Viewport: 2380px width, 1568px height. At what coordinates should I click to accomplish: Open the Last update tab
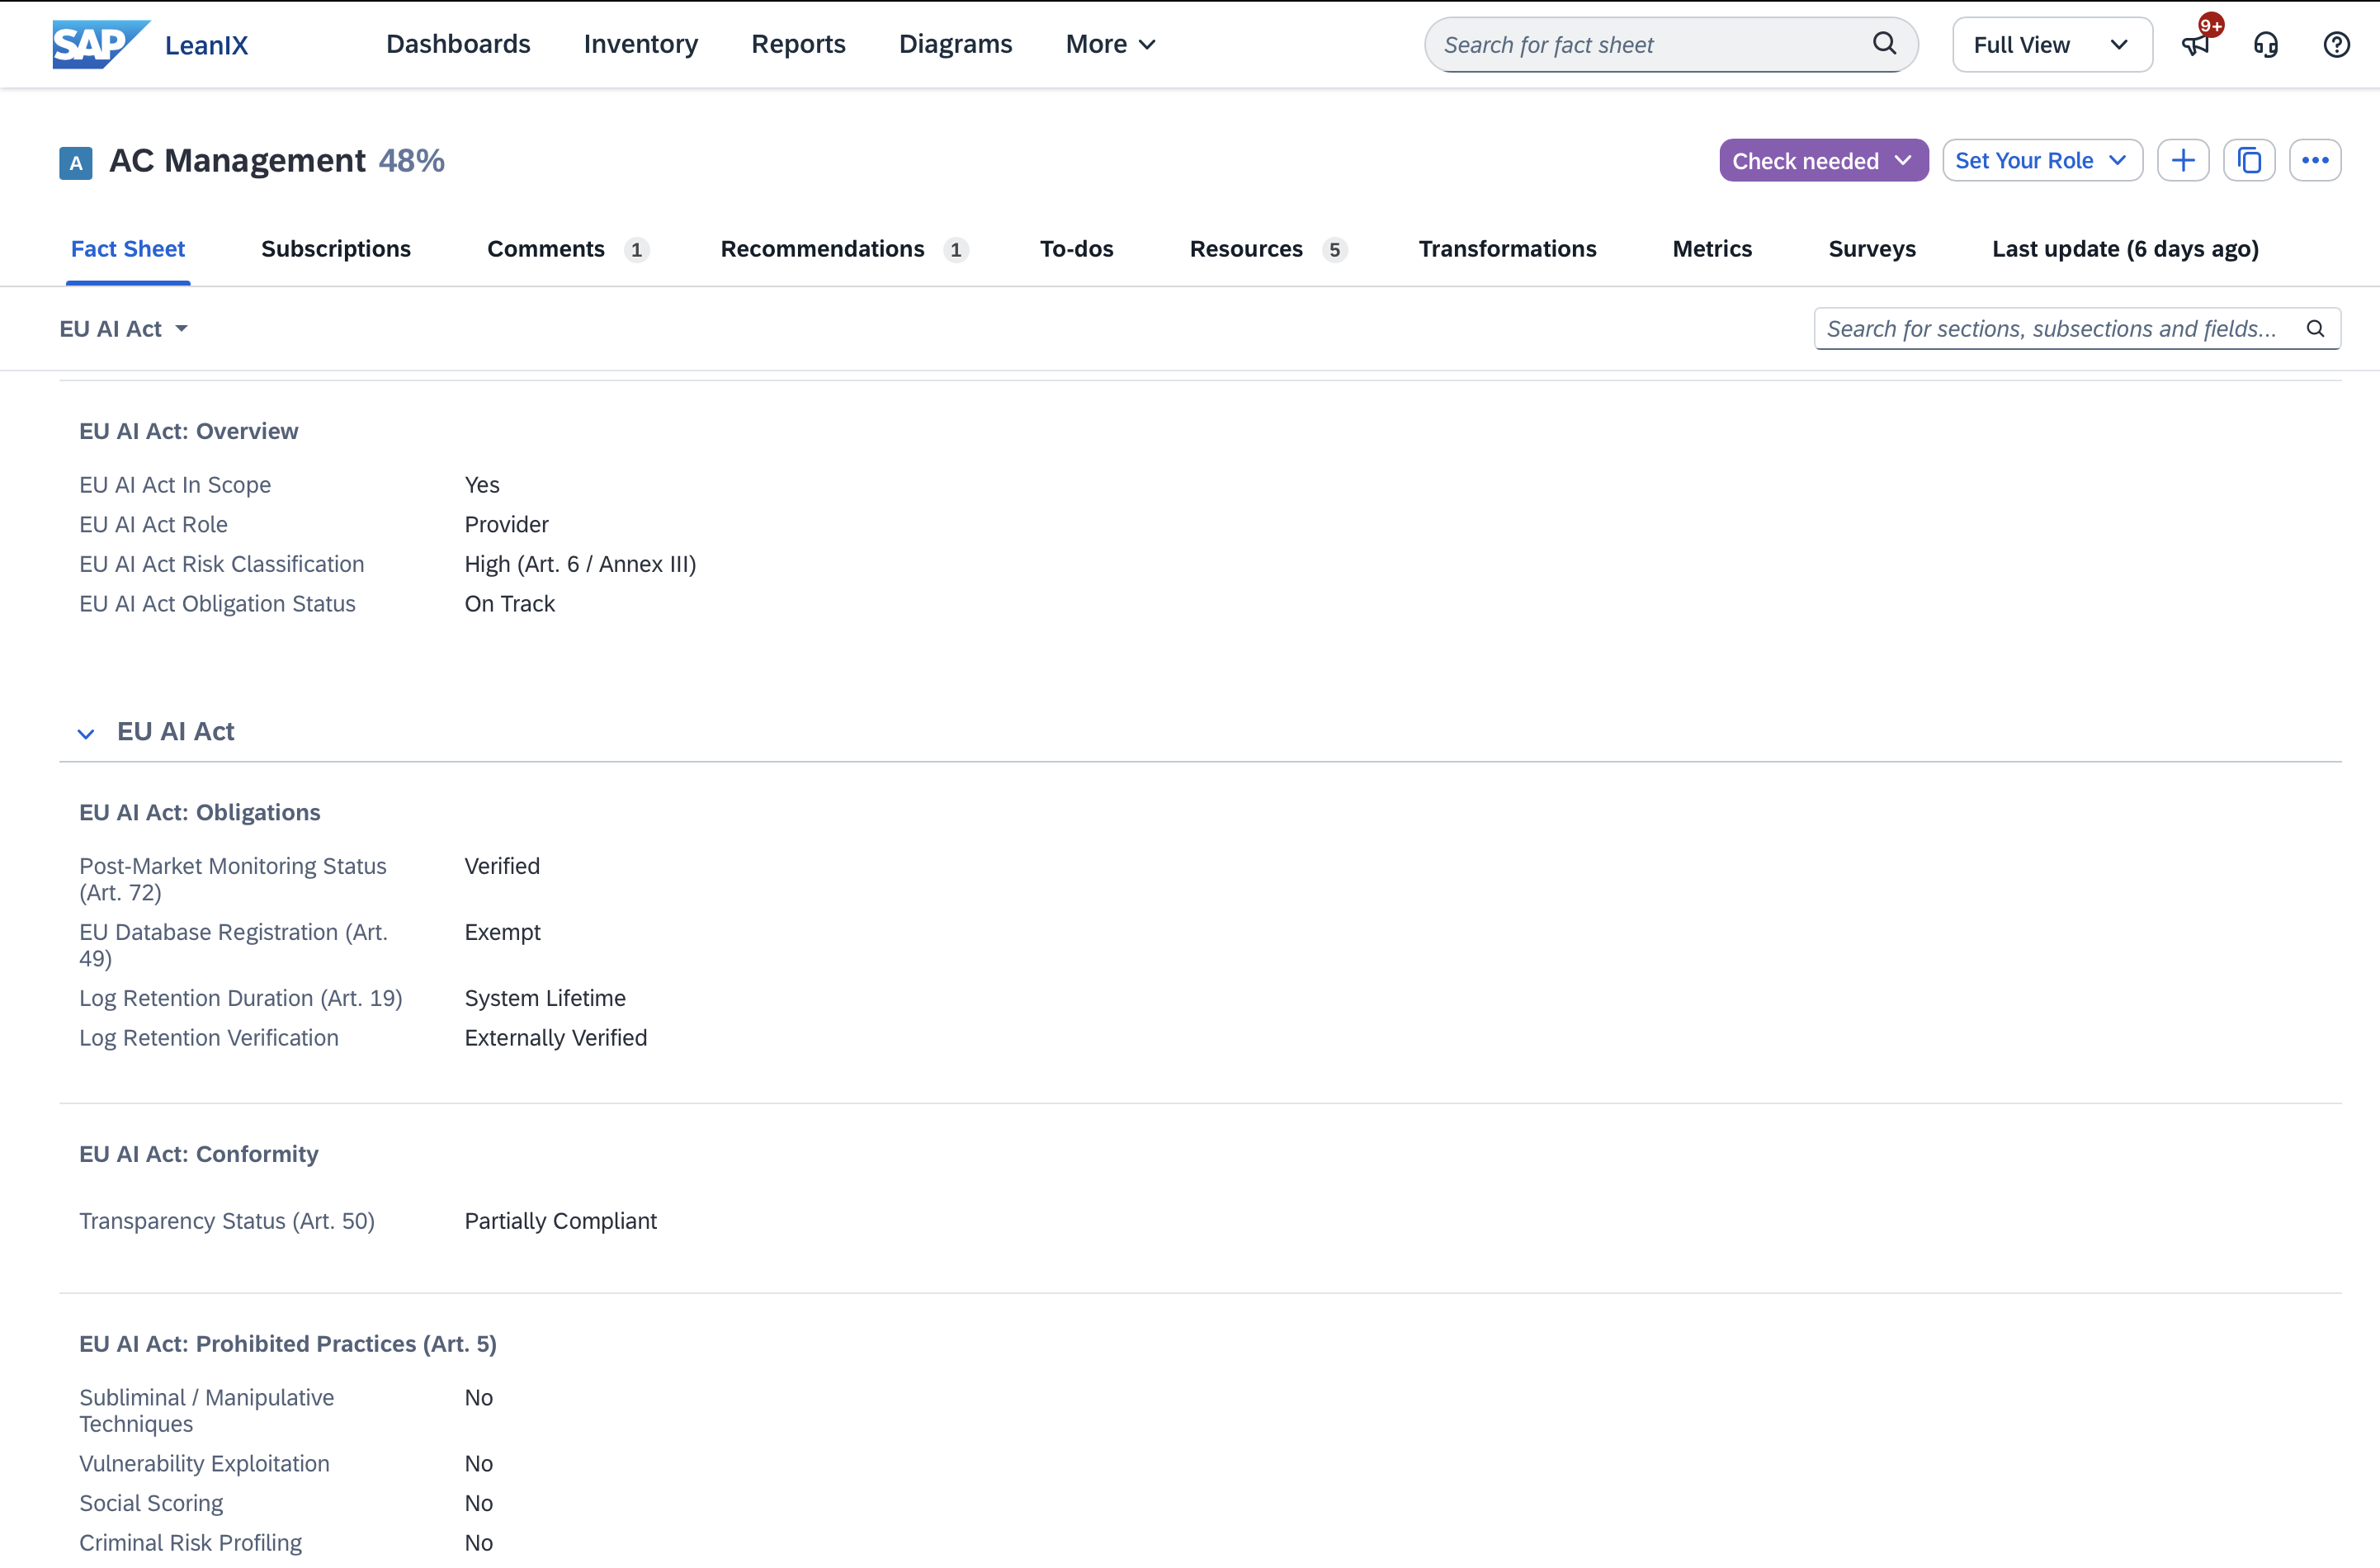click(2125, 249)
